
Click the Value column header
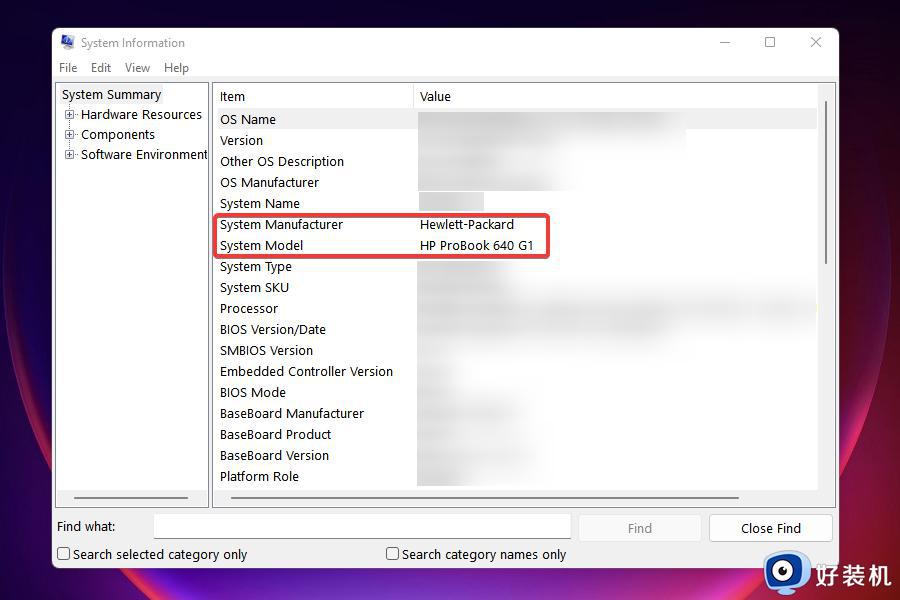615,96
